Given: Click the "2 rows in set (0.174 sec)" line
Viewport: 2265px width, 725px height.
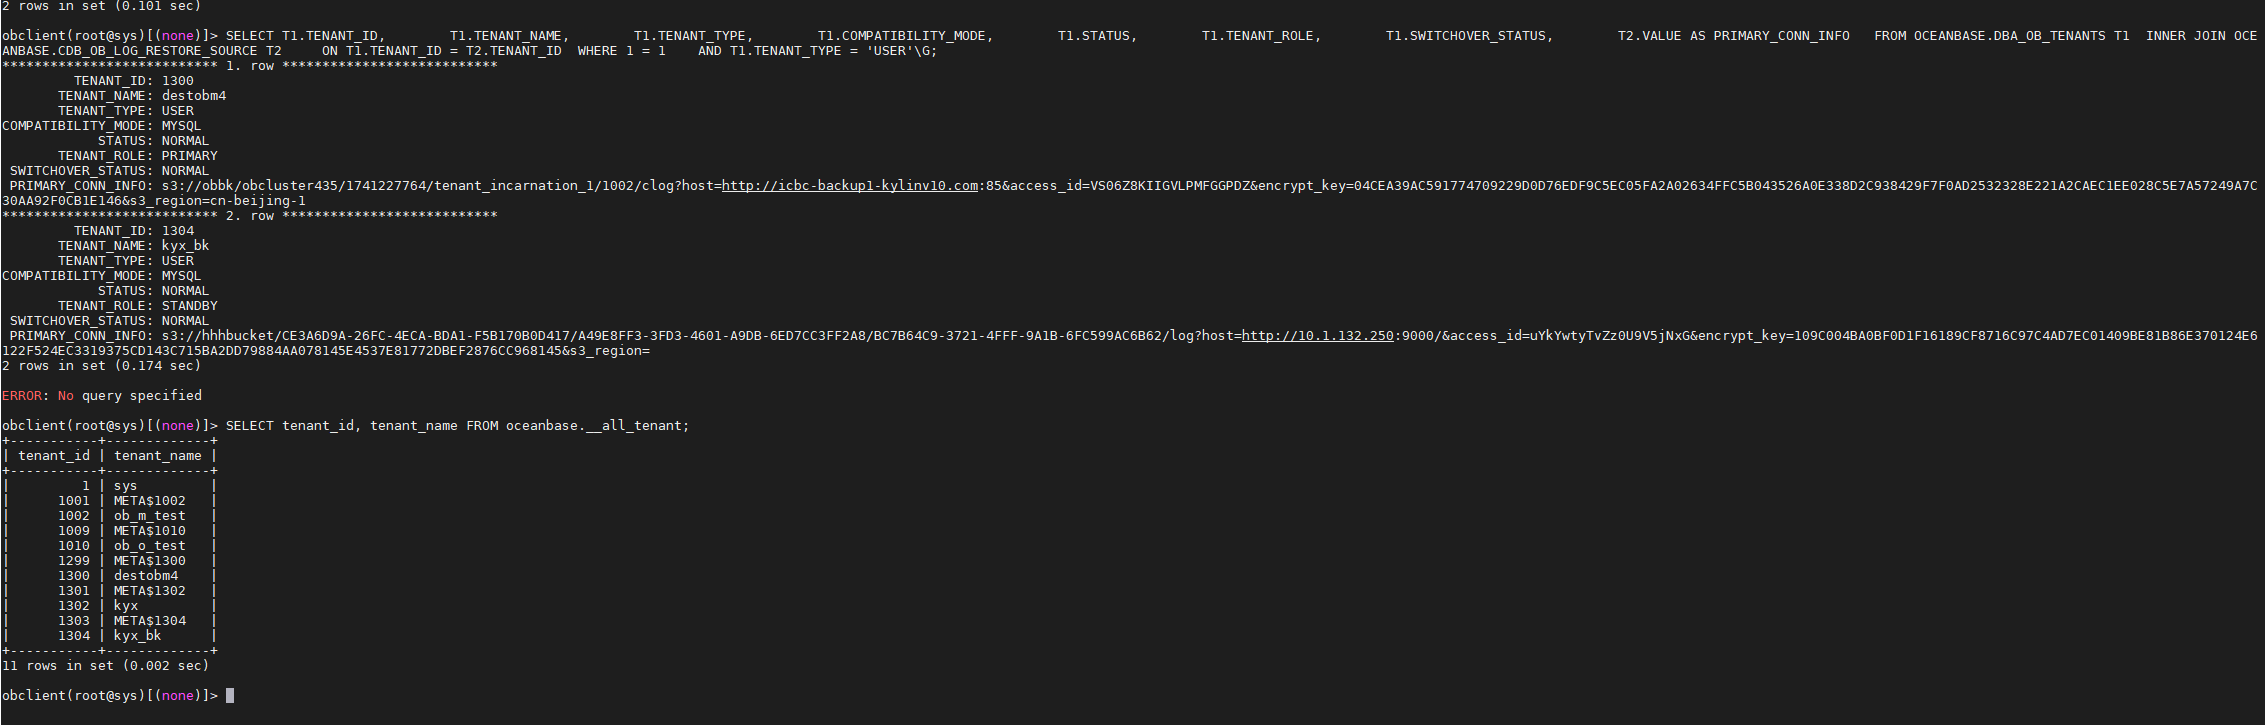Looking at the screenshot, I should [x=101, y=366].
